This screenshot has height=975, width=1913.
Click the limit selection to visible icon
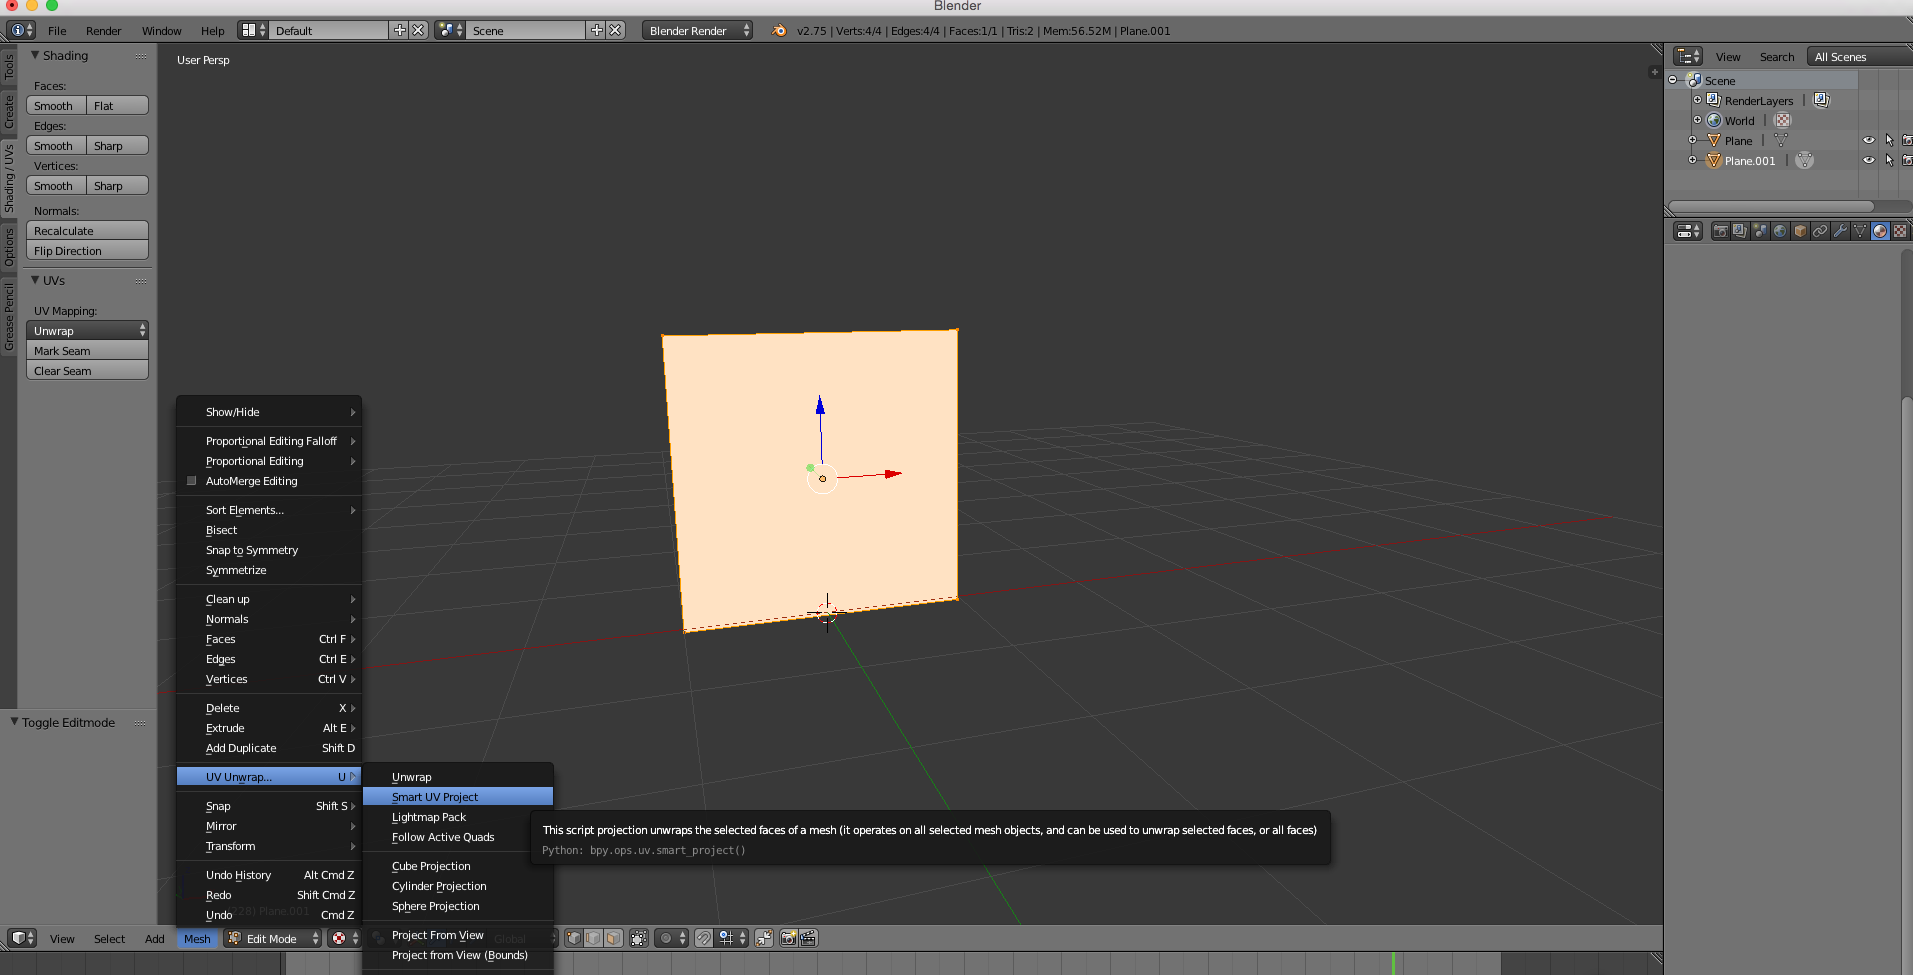(x=639, y=938)
